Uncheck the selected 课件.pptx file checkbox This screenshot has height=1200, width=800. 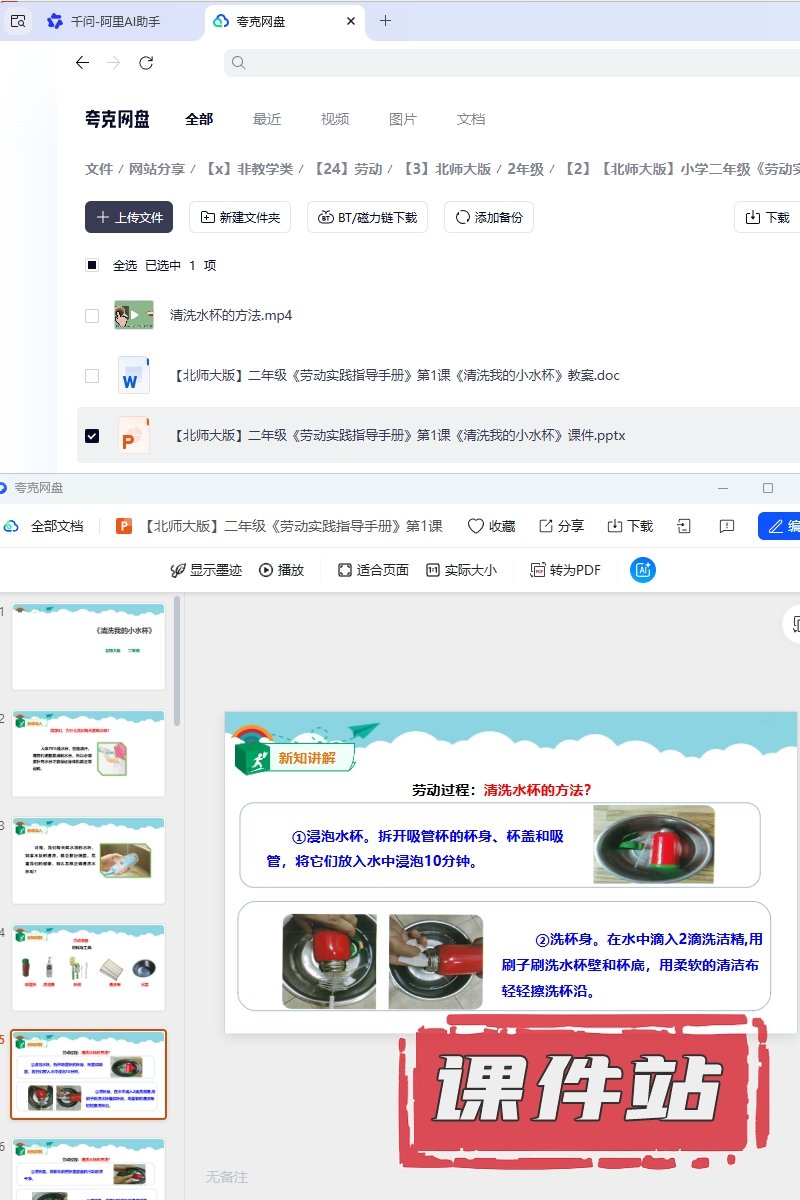pyautogui.click(x=92, y=436)
